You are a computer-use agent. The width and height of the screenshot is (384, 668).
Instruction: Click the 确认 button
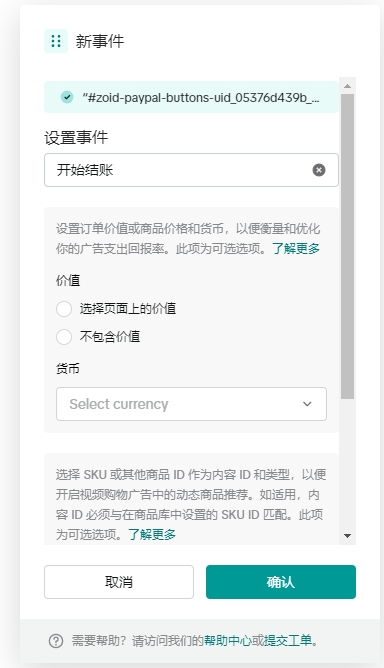click(281, 582)
